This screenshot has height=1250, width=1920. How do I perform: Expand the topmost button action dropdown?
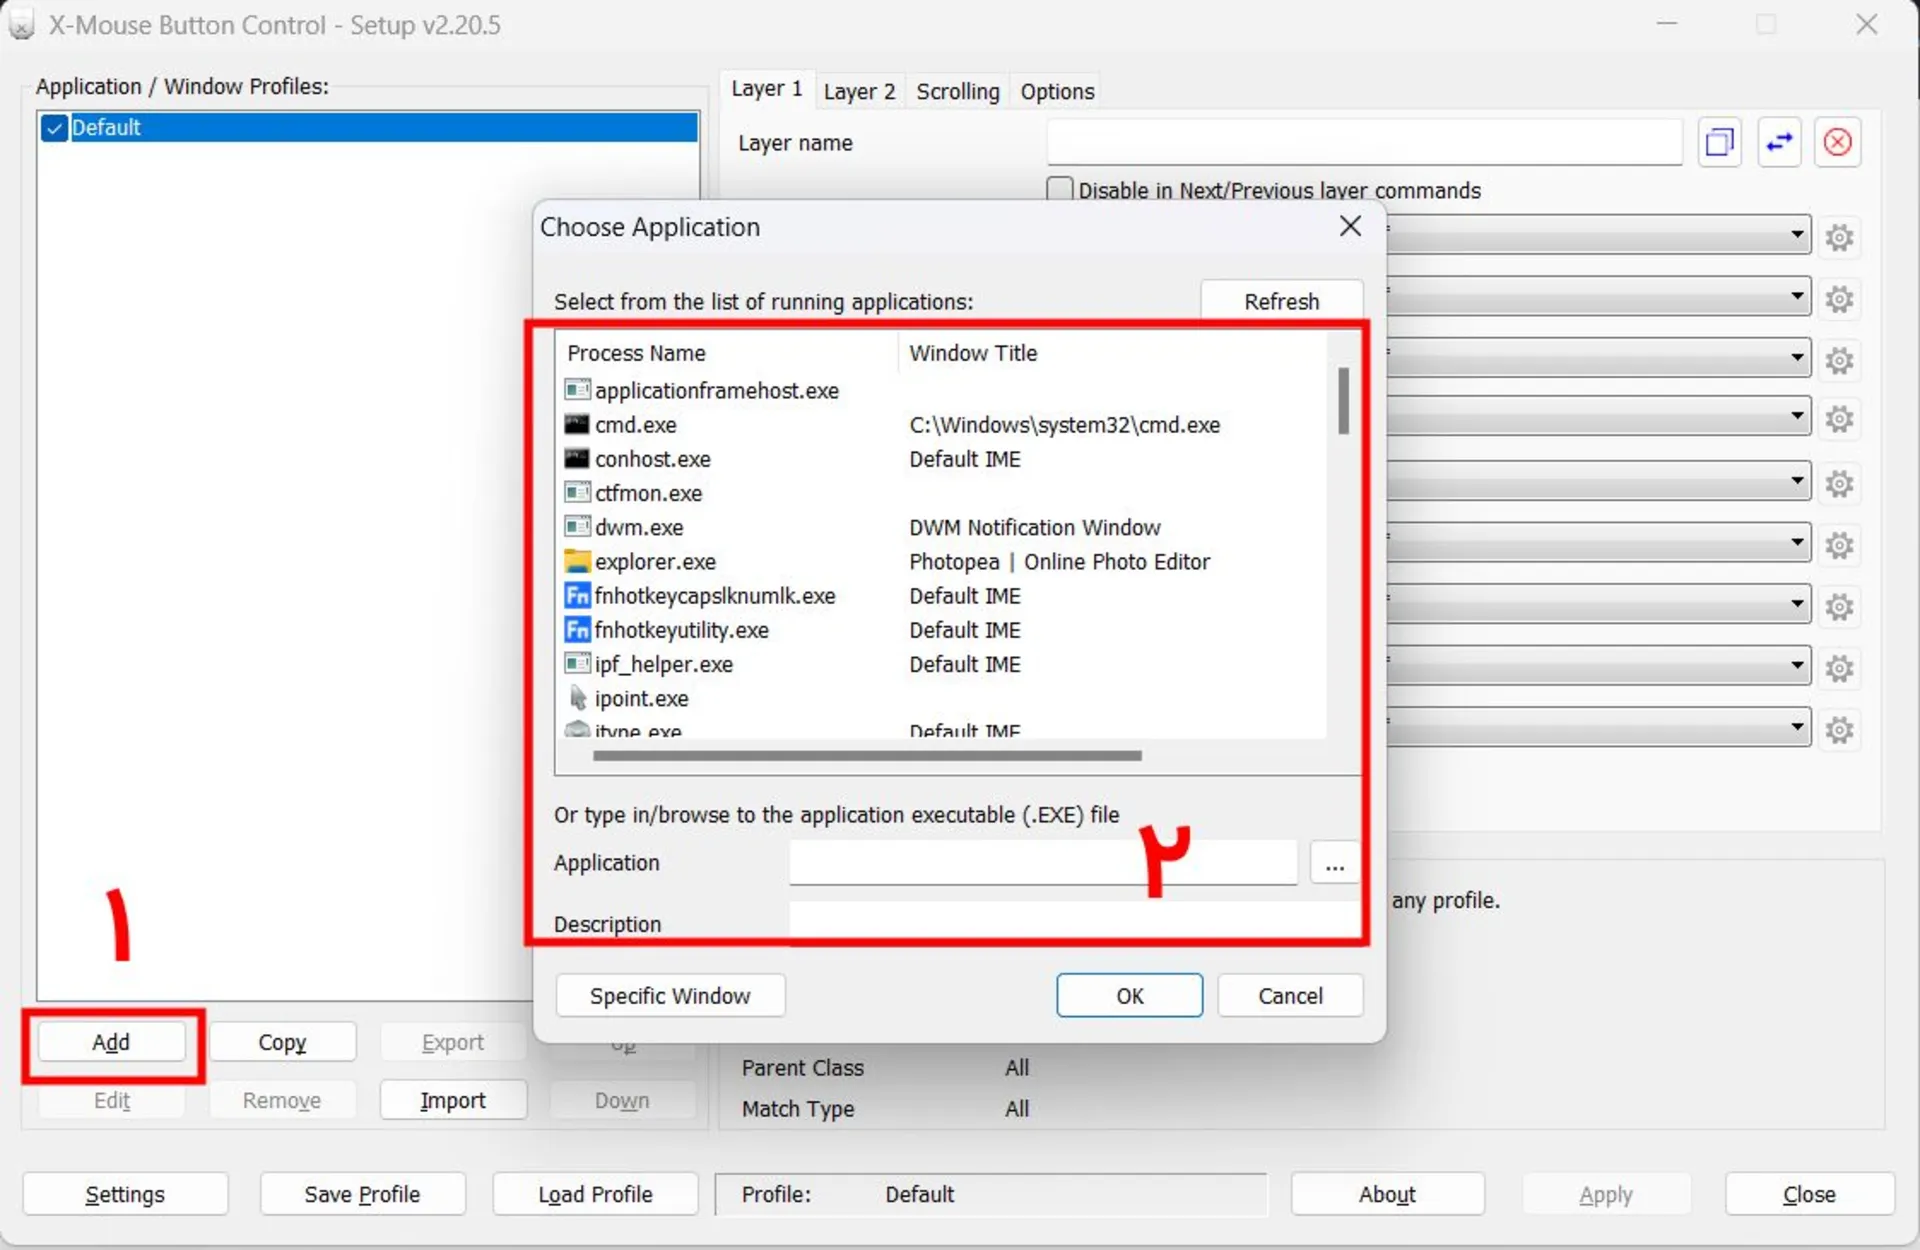[1798, 235]
